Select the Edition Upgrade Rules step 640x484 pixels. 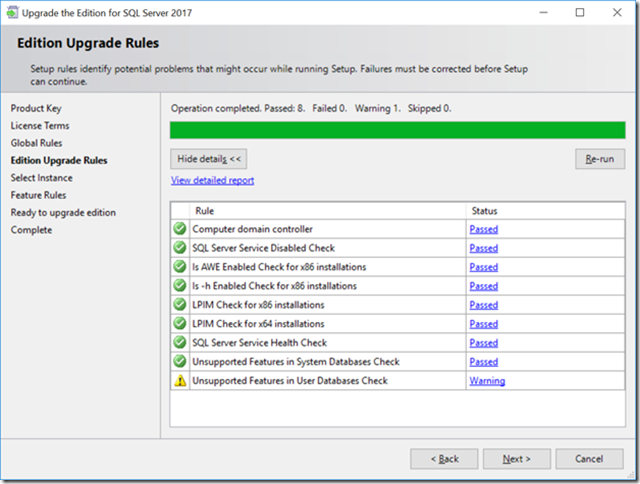[x=59, y=161]
